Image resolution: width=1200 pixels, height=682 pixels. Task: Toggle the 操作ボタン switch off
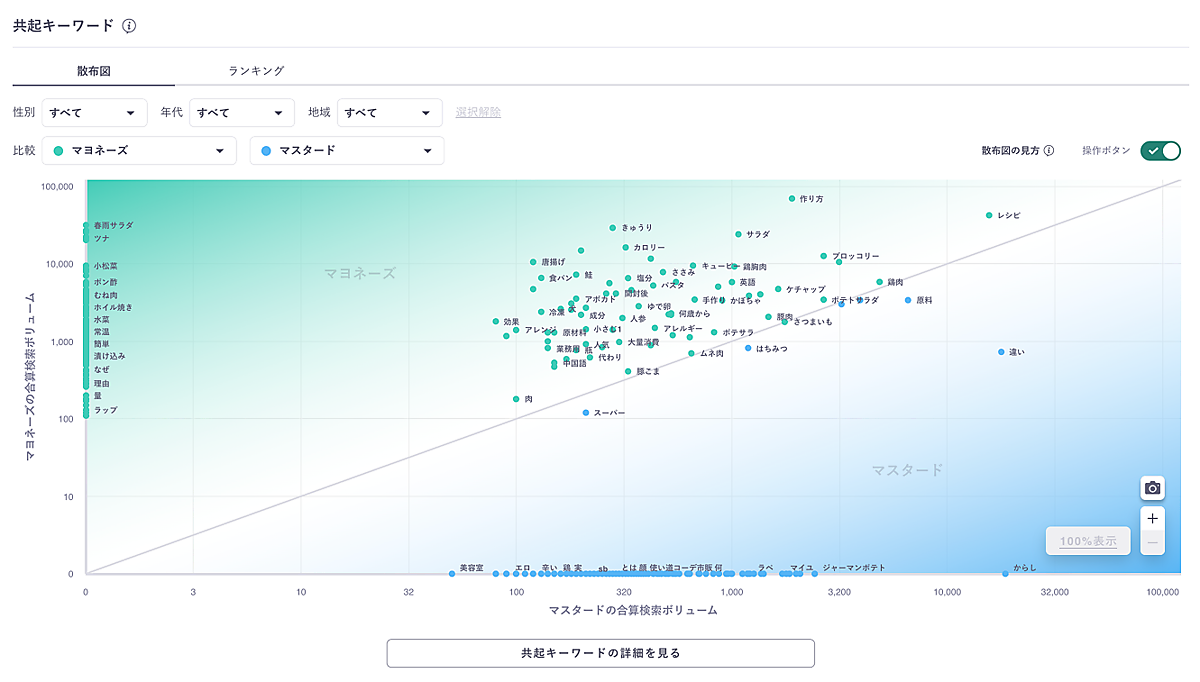click(1161, 151)
